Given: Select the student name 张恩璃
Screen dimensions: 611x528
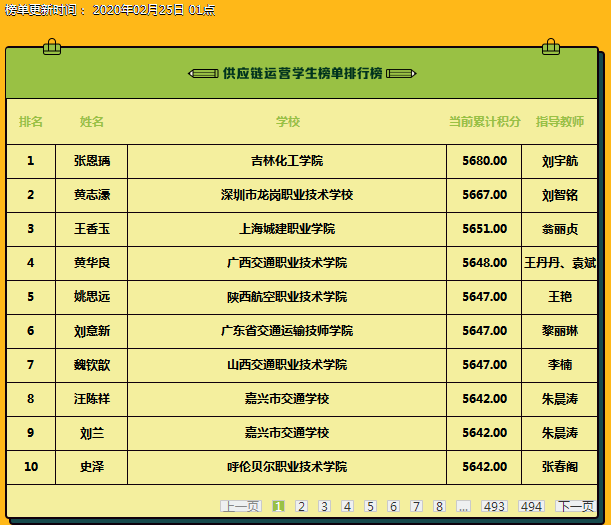Looking at the screenshot, I should (92, 161).
